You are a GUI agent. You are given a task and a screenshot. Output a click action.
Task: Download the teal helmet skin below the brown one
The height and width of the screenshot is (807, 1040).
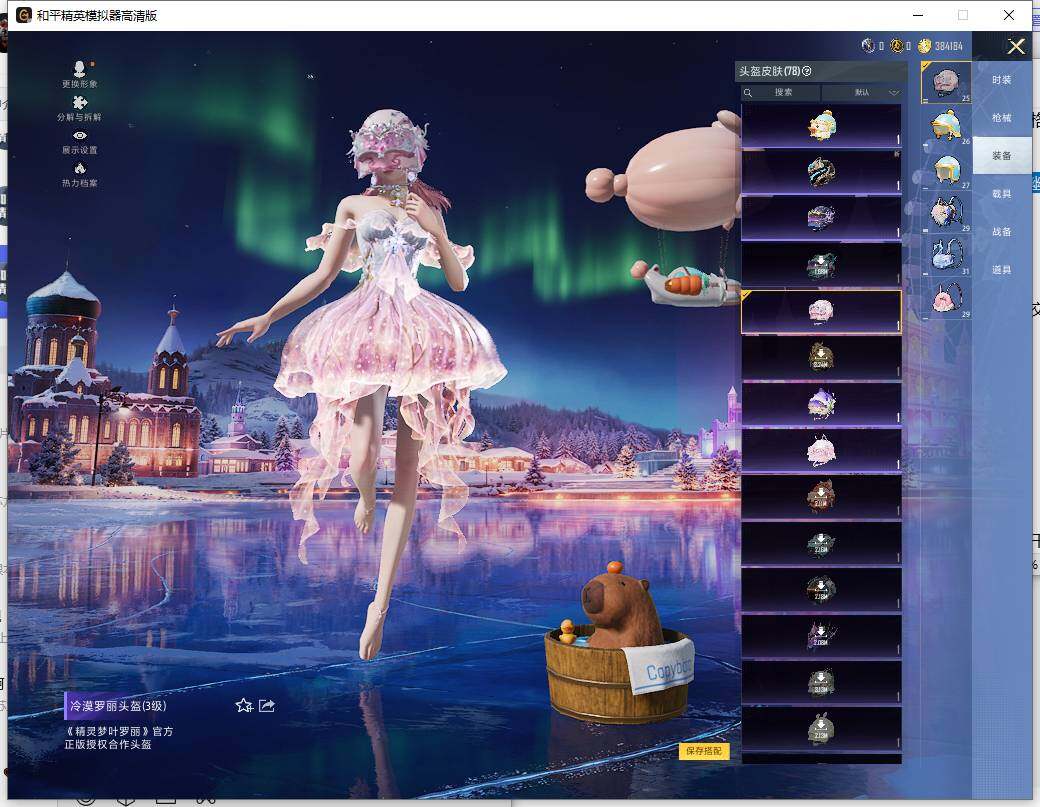(x=821, y=543)
